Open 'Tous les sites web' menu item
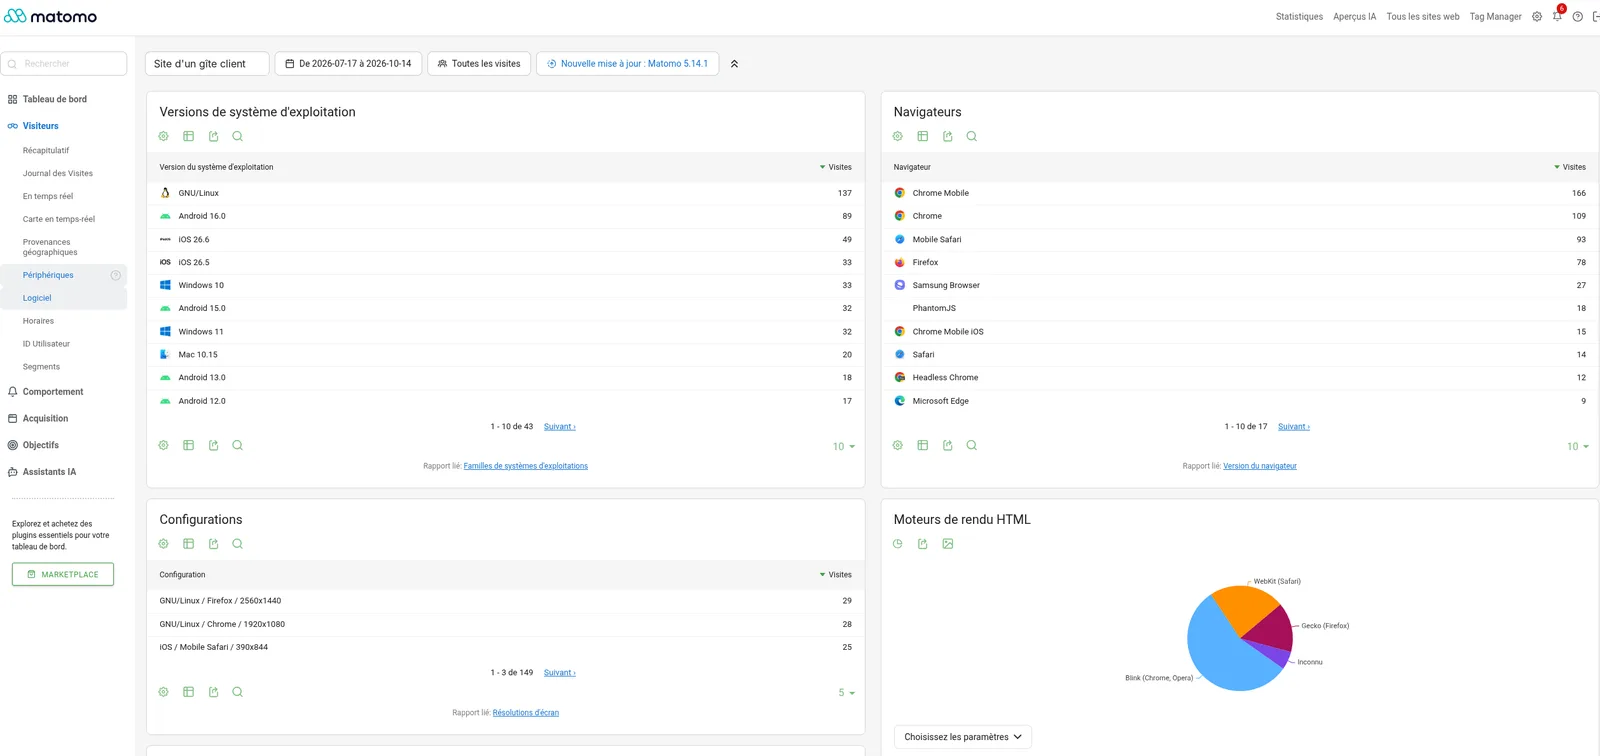 pyautogui.click(x=1422, y=17)
